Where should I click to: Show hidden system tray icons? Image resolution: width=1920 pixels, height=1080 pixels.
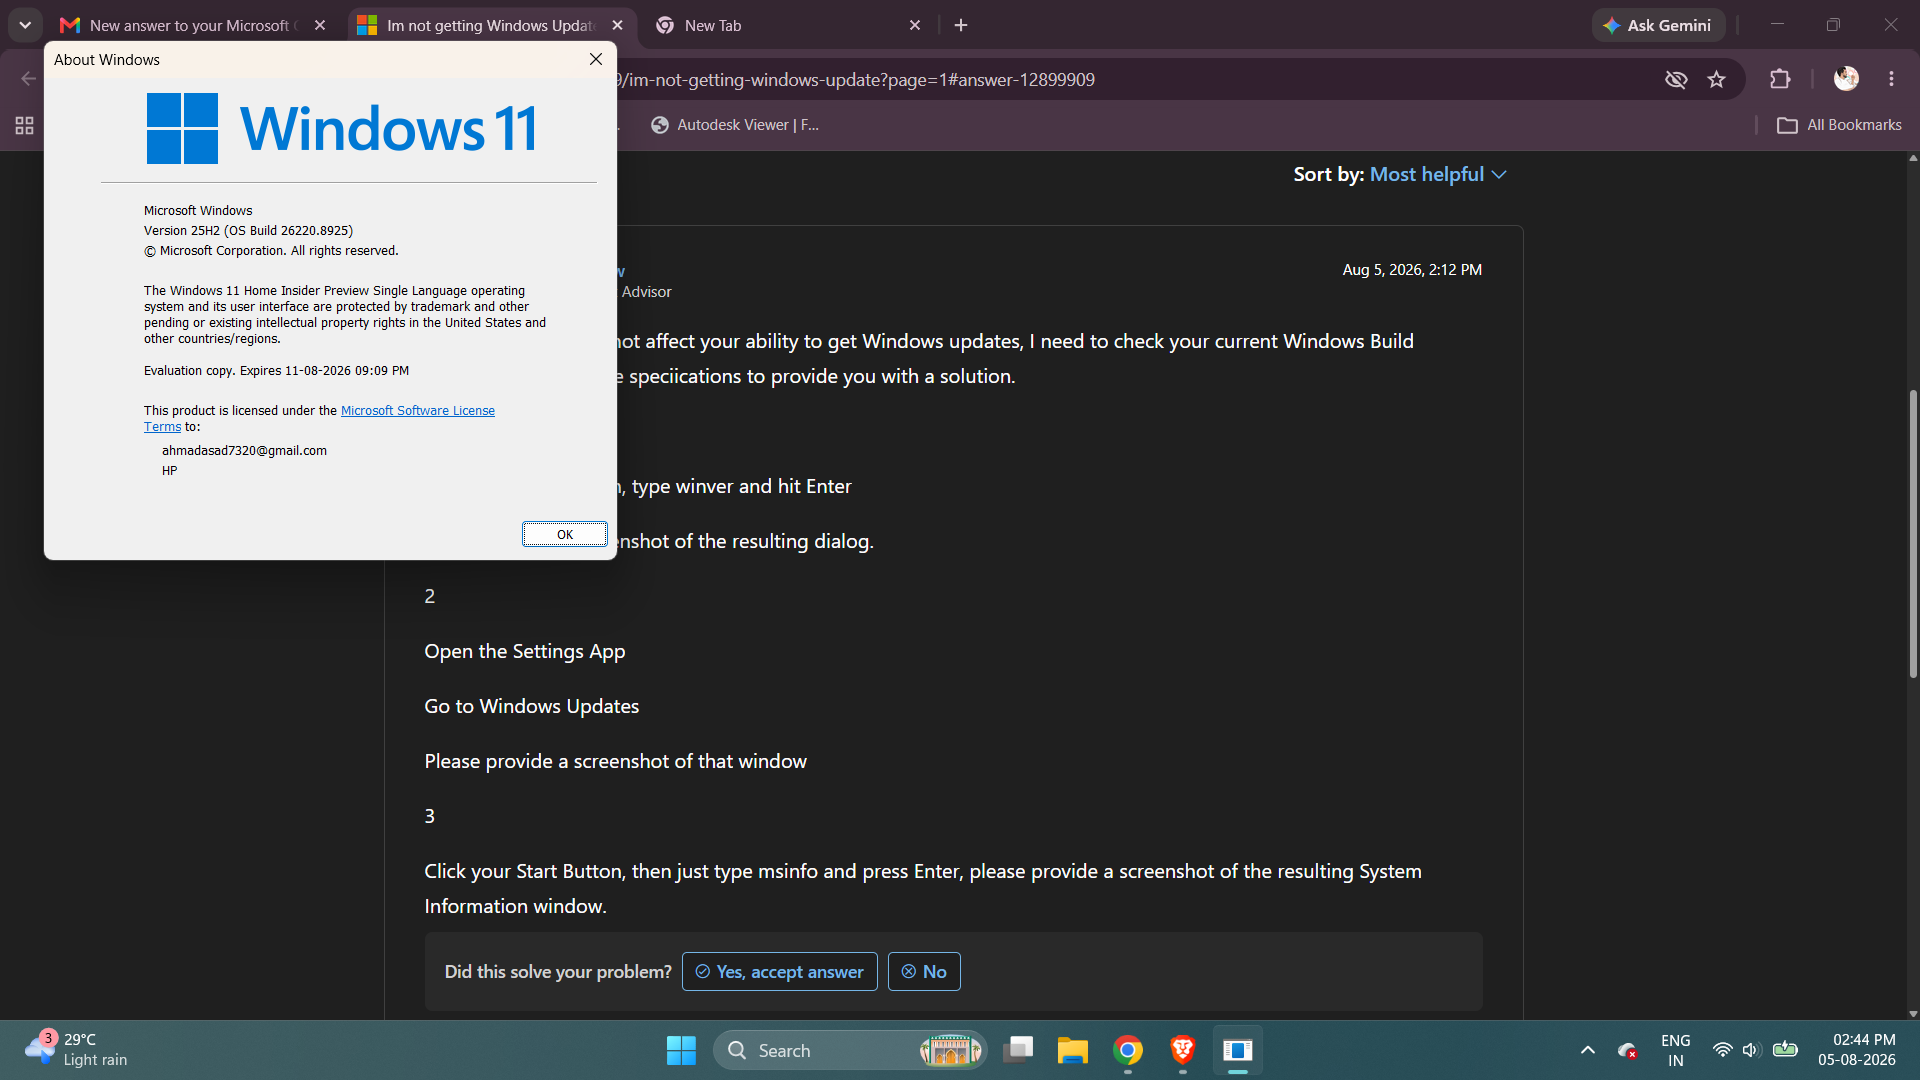(1588, 1050)
